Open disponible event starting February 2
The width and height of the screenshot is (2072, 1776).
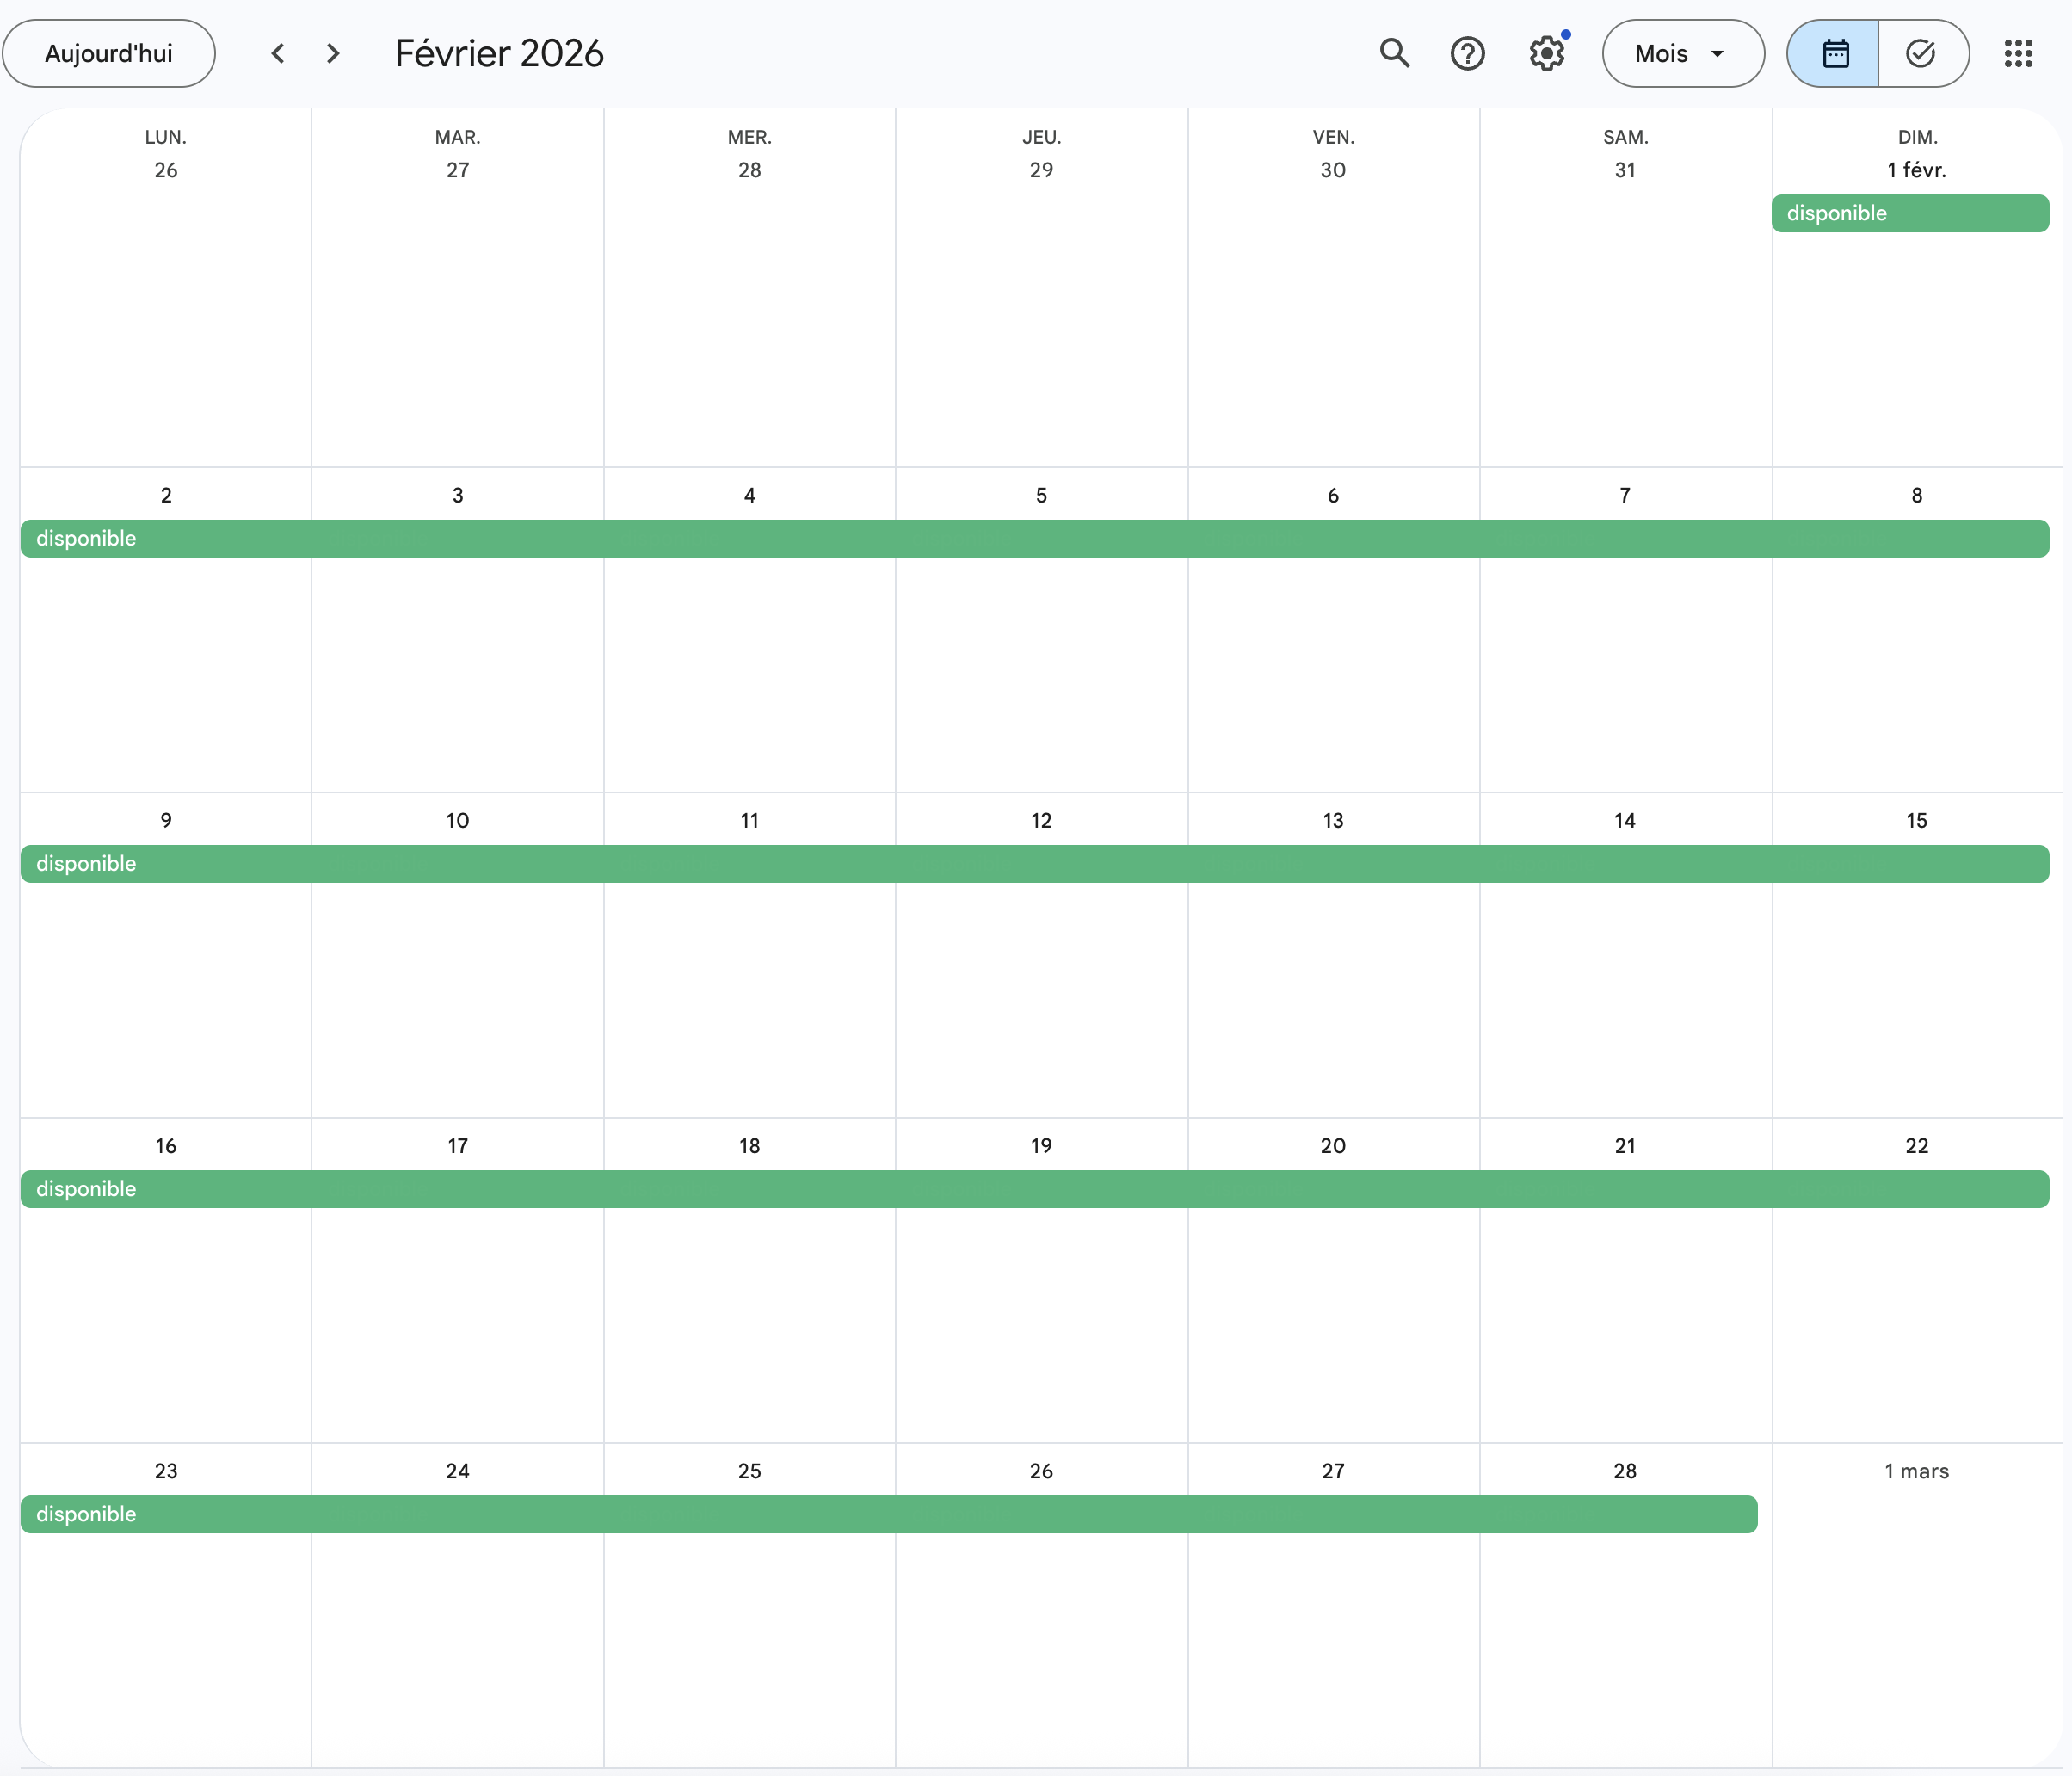click(1033, 538)
